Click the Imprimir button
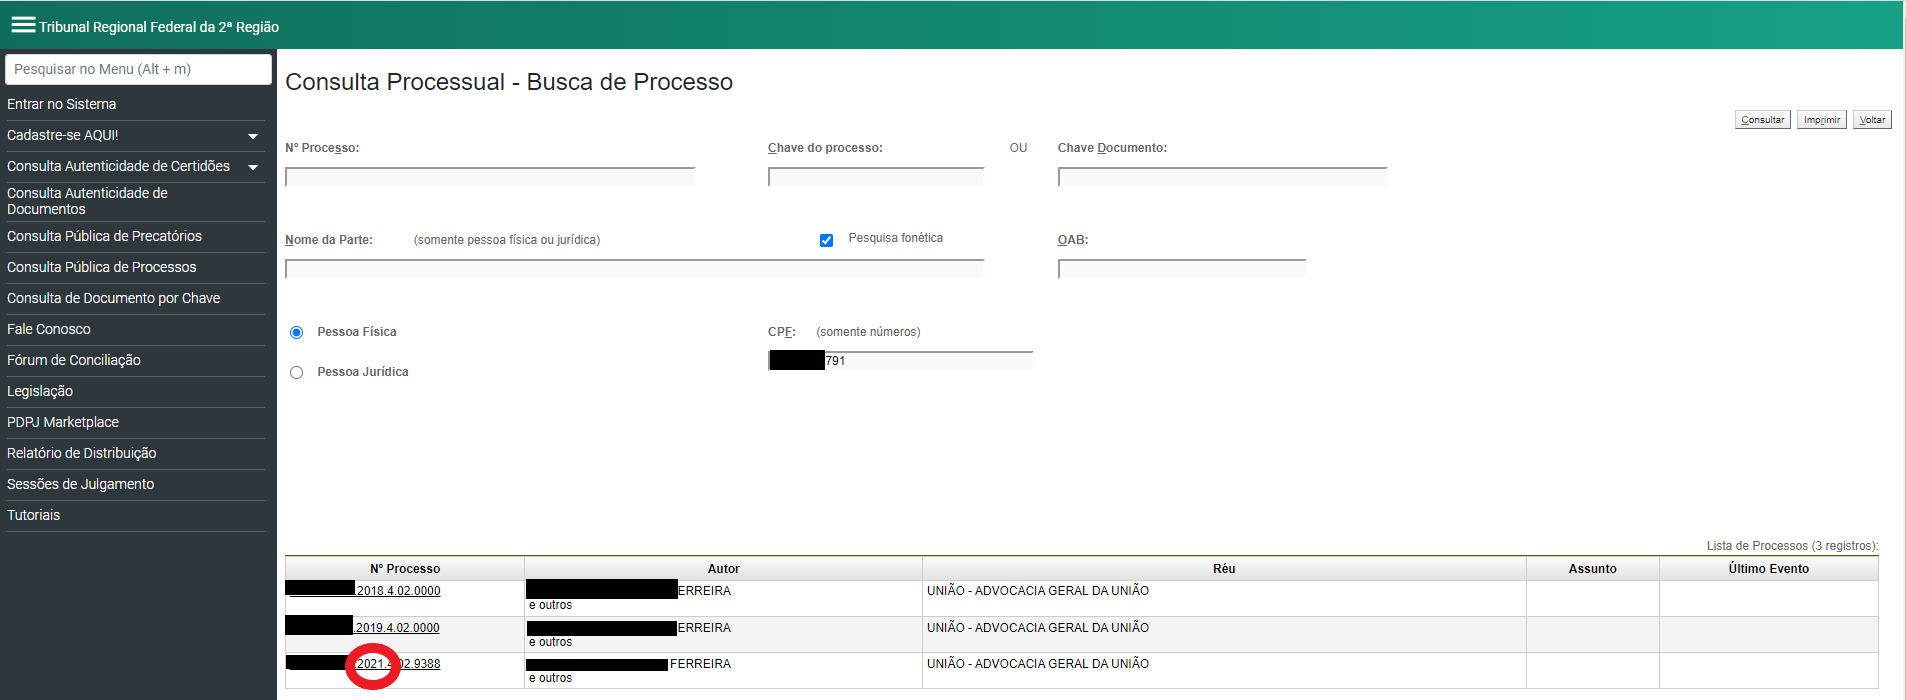This screenshot has width=1906, height=700. pyautogui.click(x=1821, y=120)
